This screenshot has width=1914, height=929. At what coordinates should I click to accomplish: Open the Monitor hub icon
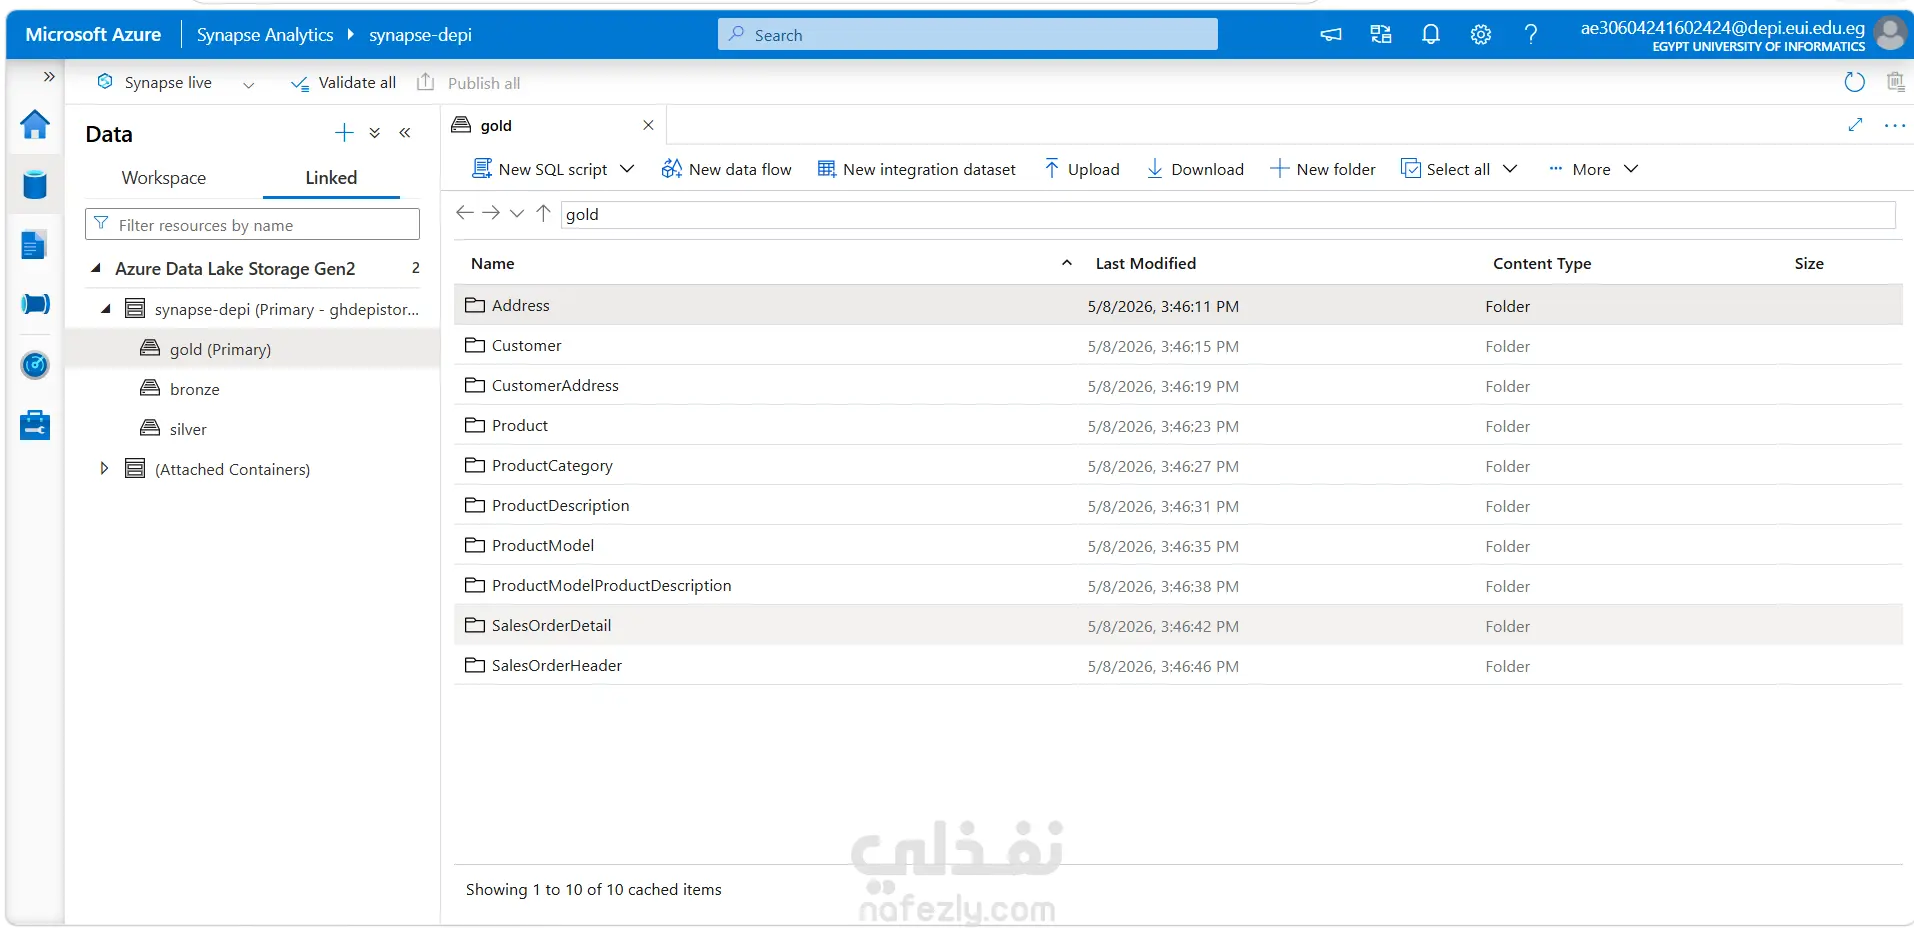tap(35, 365)
